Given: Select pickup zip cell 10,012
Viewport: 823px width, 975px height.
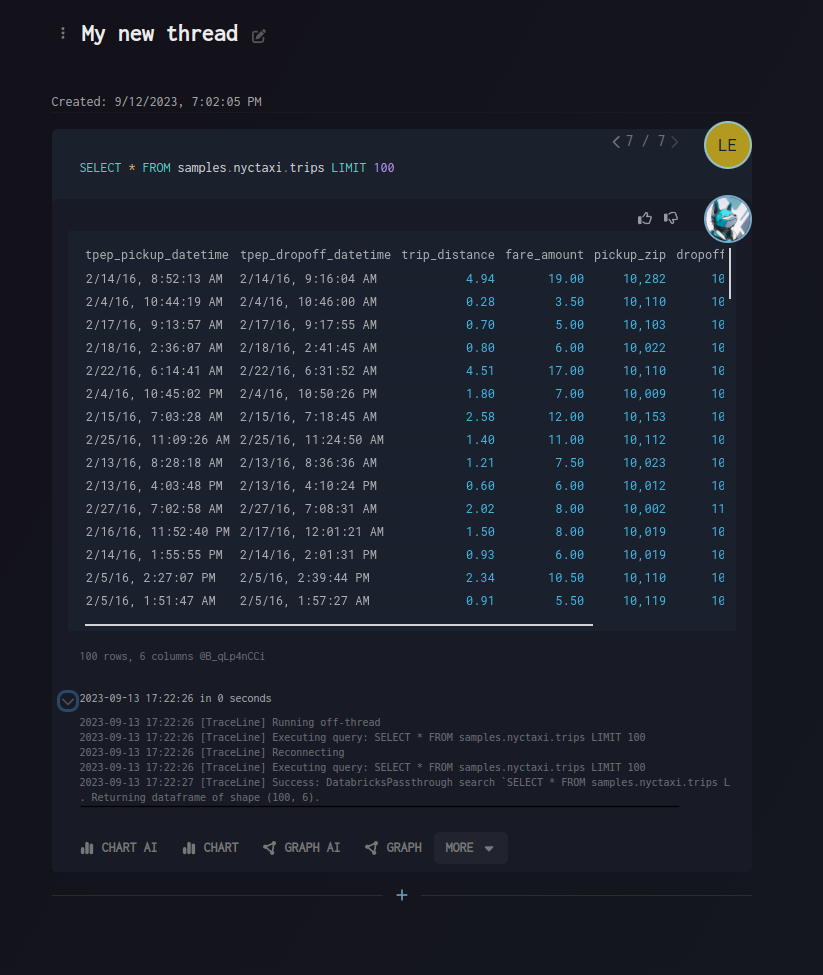Looking at the screenshot, I should click(644, 486).
